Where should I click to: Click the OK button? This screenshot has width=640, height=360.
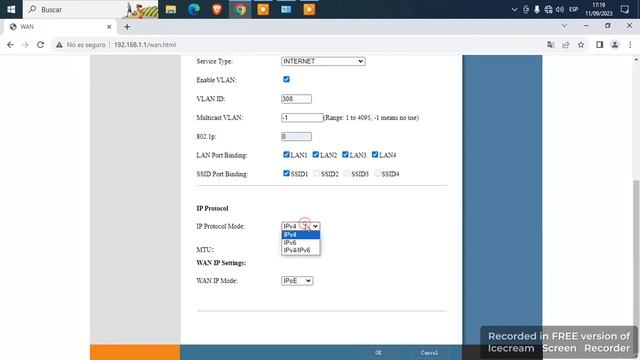tap(378, 353)
